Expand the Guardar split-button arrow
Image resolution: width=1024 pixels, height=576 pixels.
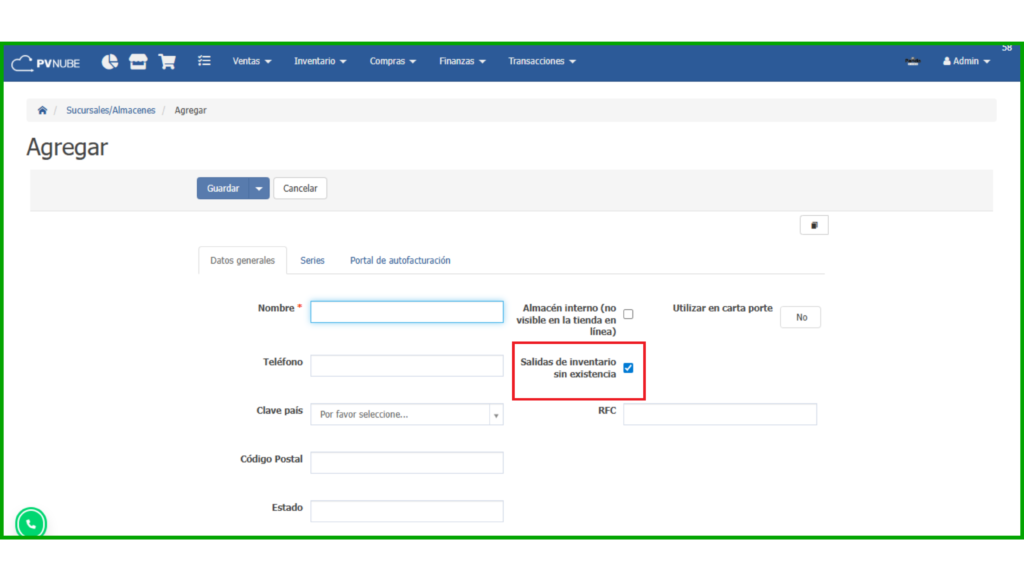pos(260,188)
